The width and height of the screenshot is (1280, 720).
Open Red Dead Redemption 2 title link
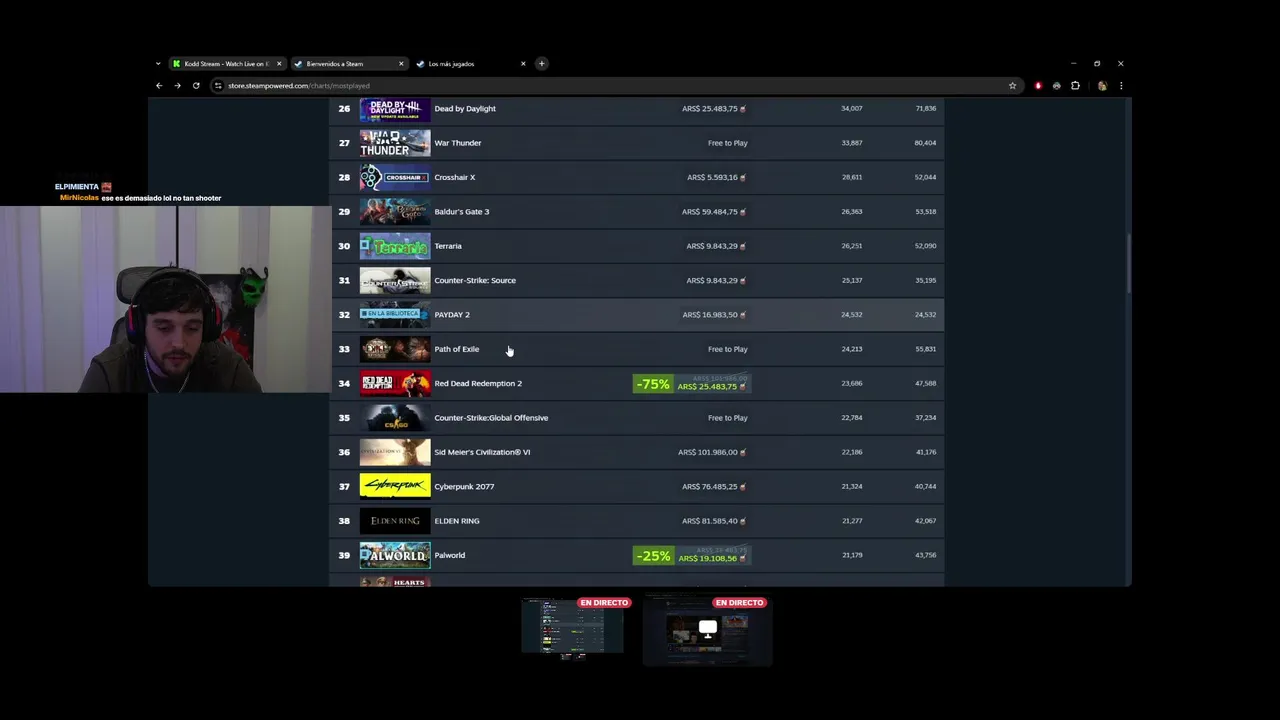[x=478, y=383]
